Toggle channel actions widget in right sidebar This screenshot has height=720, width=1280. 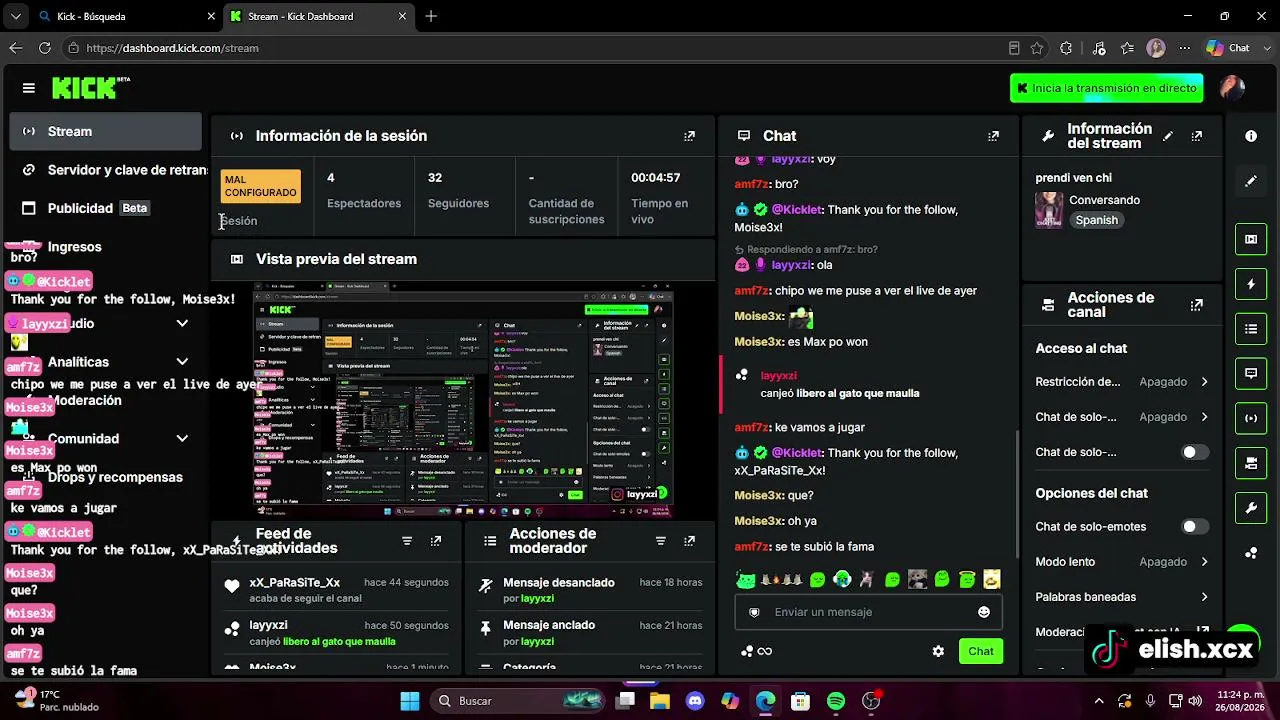(1251, 463)
